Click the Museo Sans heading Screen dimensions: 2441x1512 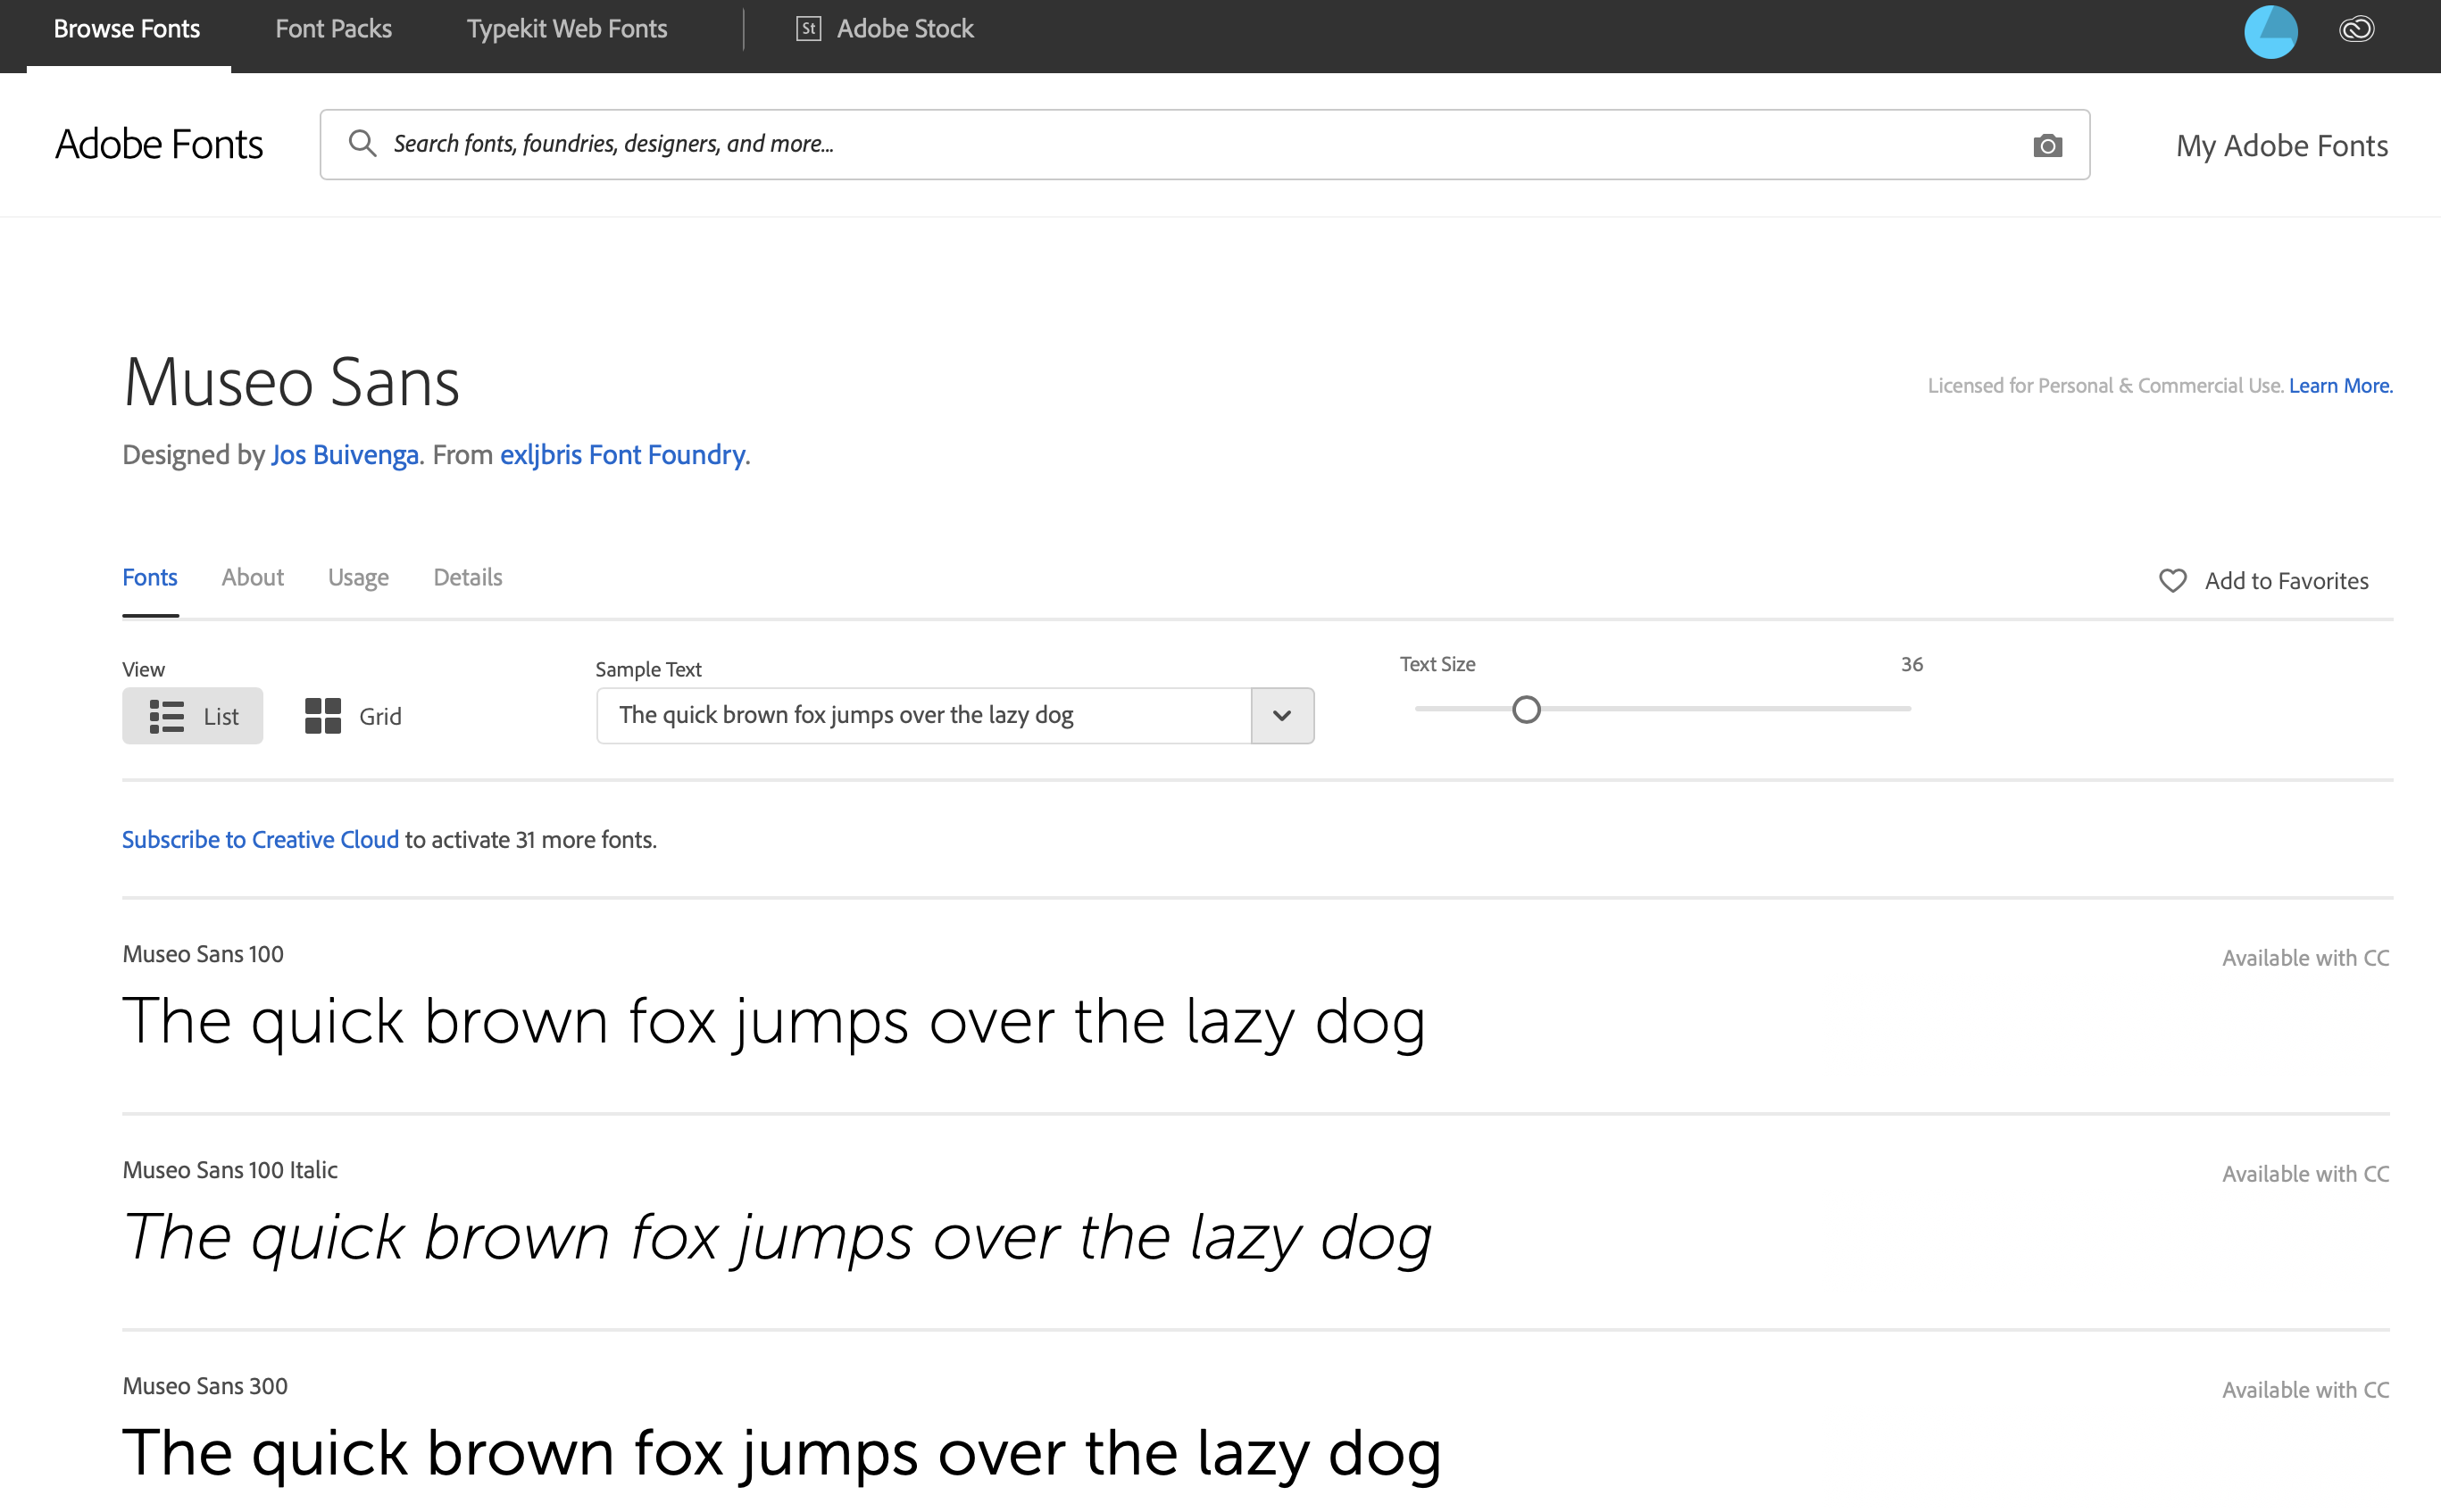pos(291,382)
